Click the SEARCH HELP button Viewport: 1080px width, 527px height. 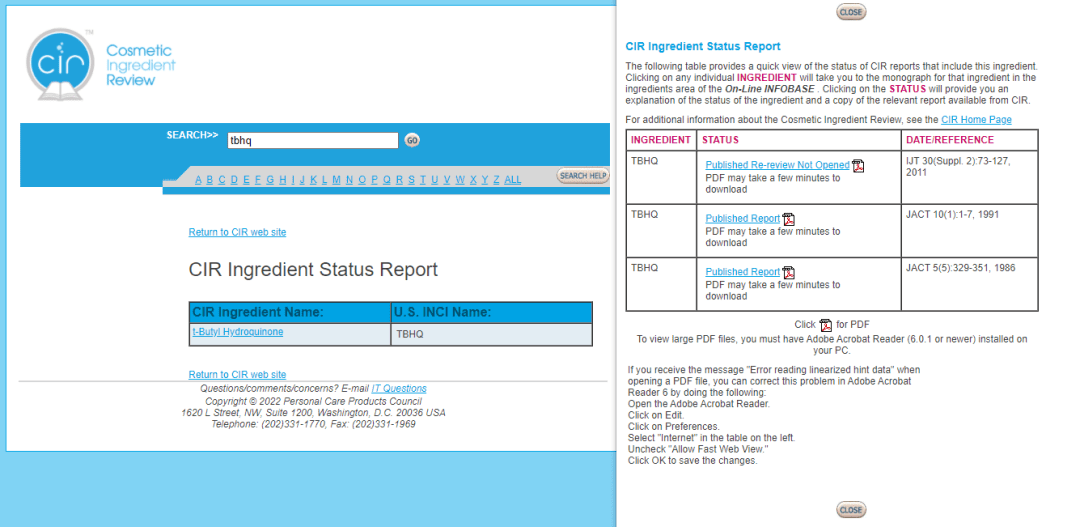click(583, 176)
